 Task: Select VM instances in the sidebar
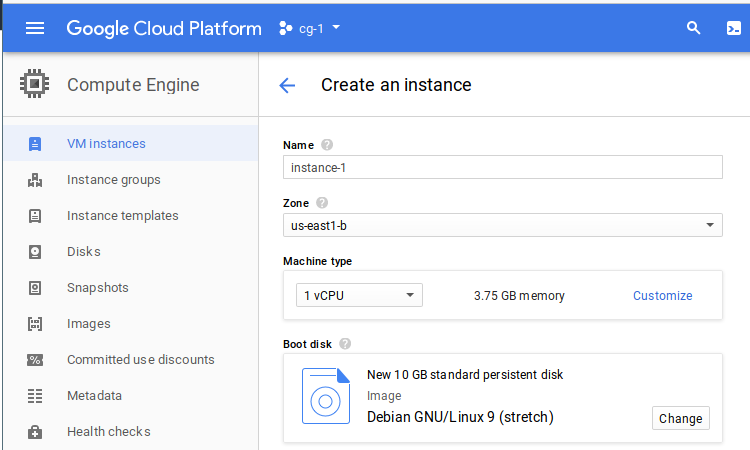point(106,144)
